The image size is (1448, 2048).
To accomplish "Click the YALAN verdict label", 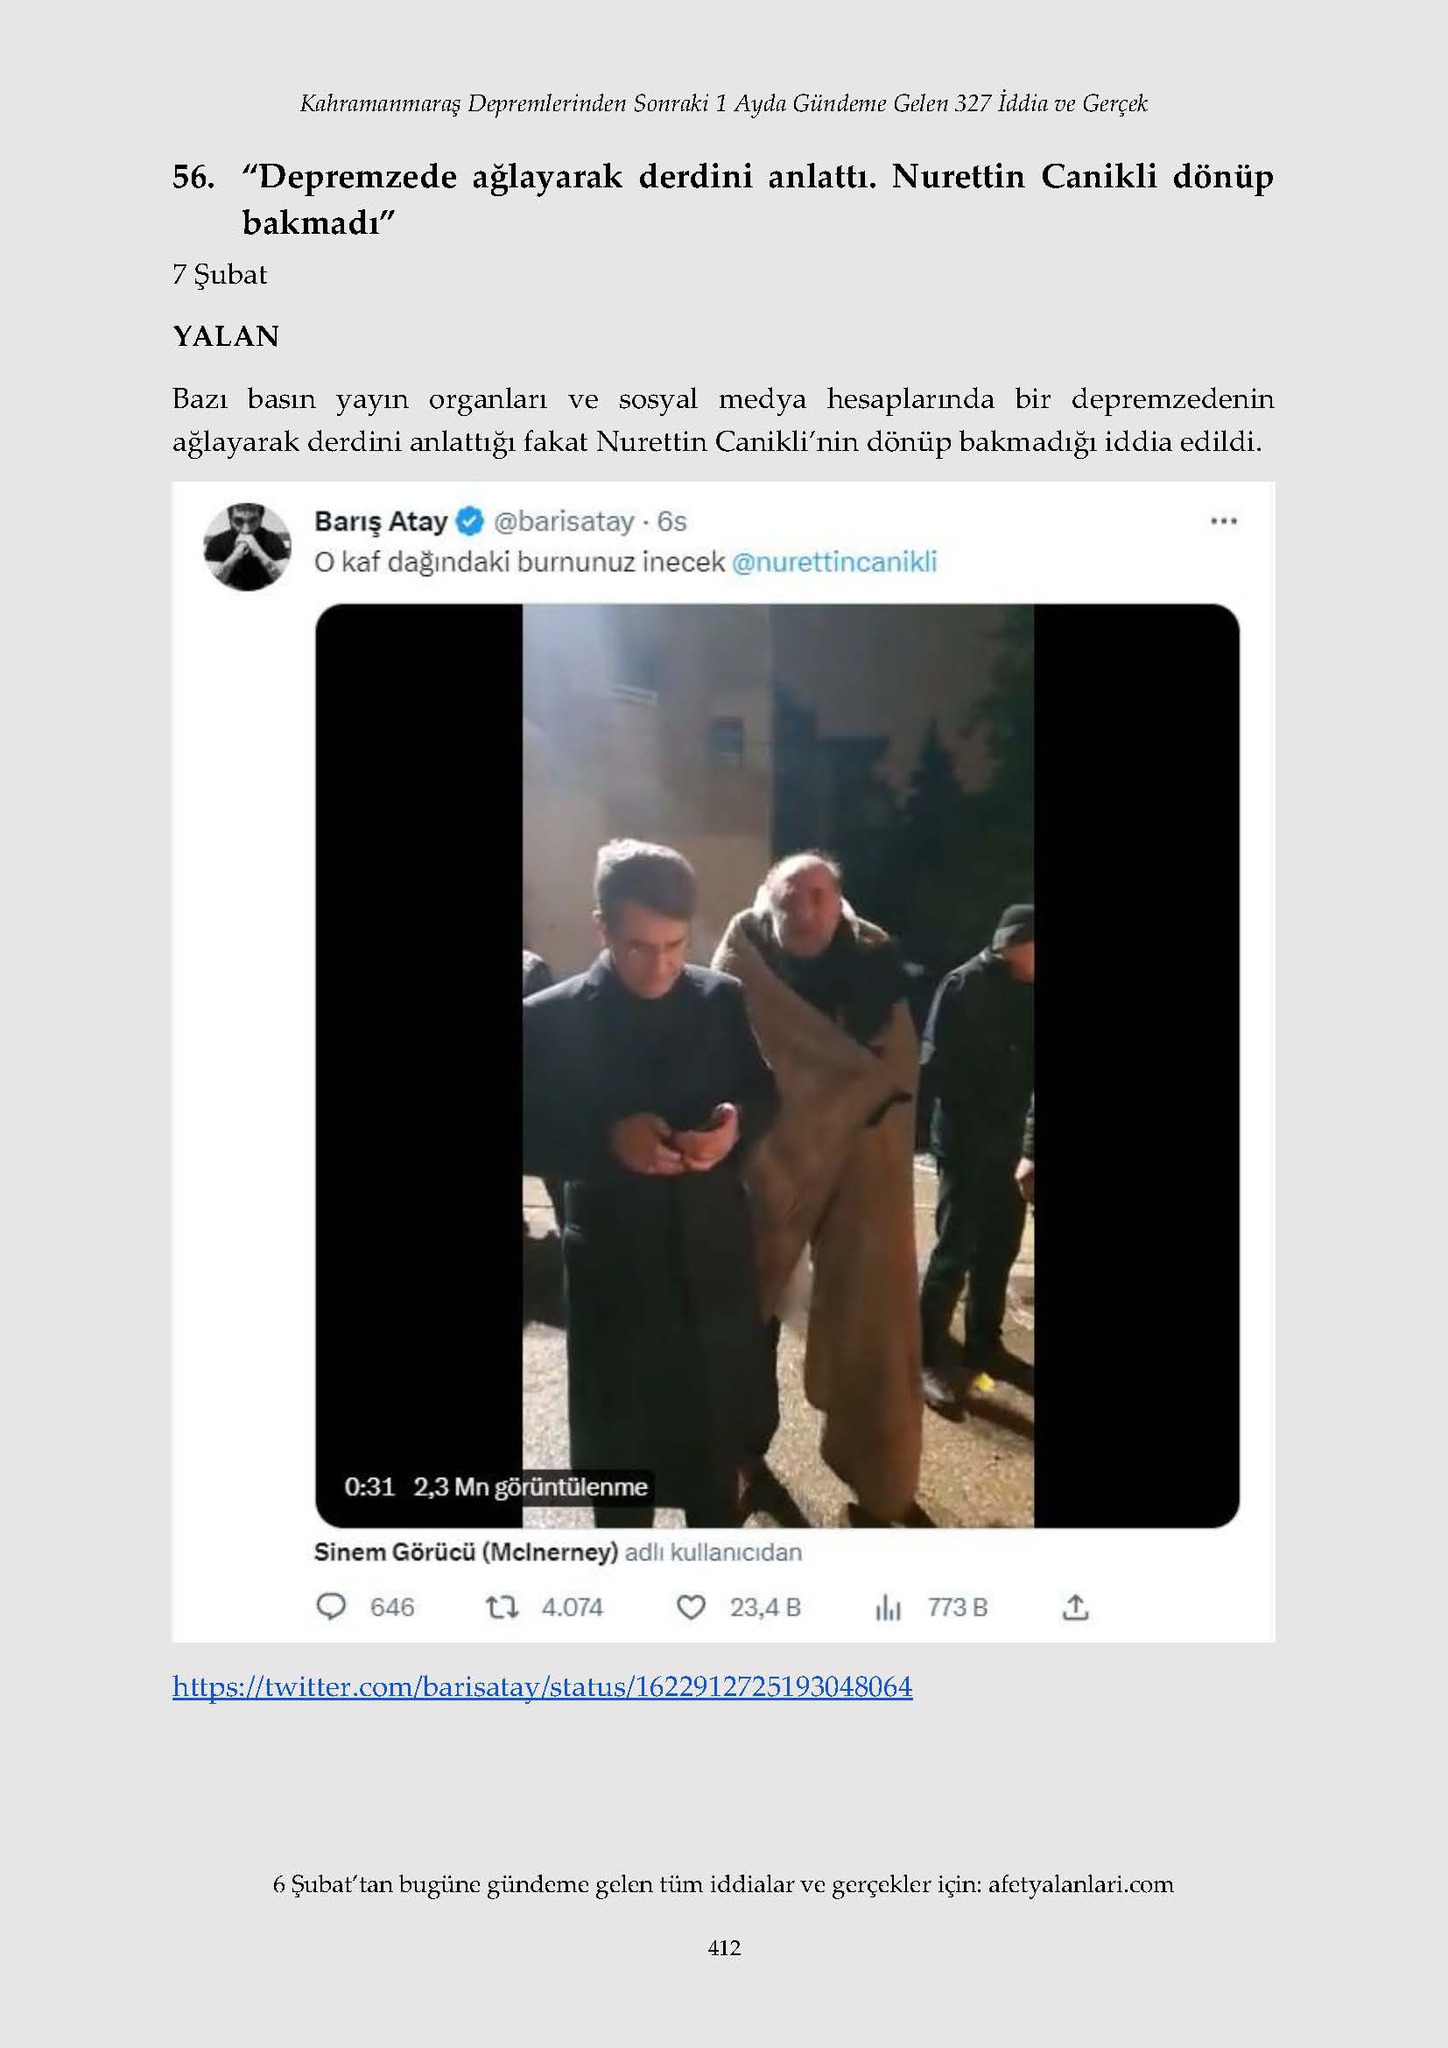I will [x=226, y=336].
